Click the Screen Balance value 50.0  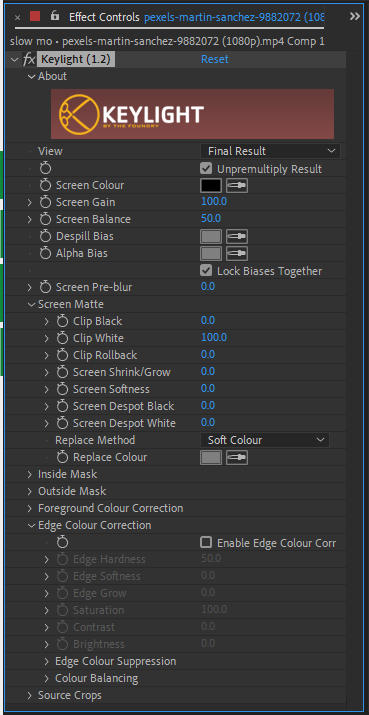(x=211, y=218)
